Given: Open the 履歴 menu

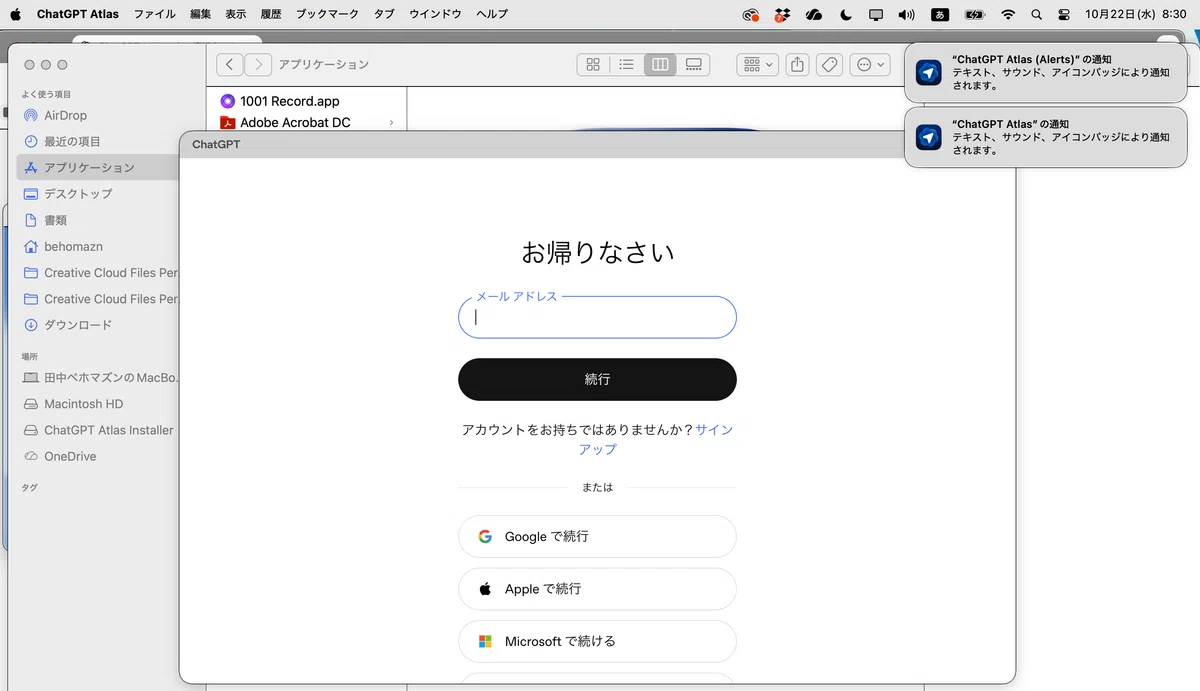Looking at the screenshot, I should click(270, 14).
